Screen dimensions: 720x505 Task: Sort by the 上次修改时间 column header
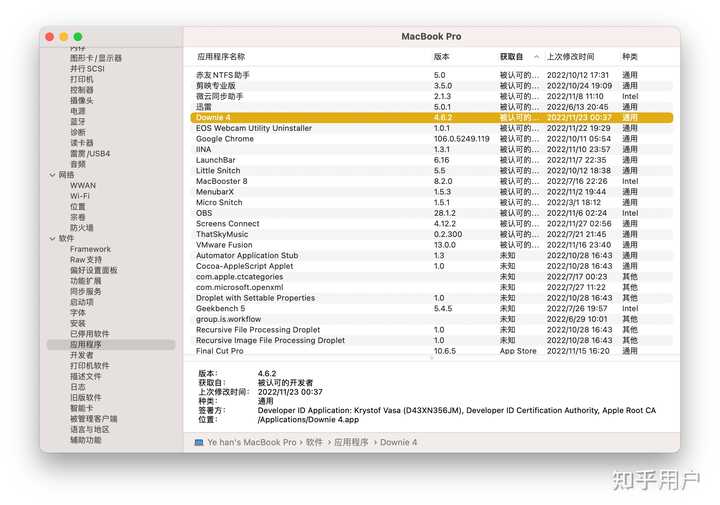coord(570,56)
